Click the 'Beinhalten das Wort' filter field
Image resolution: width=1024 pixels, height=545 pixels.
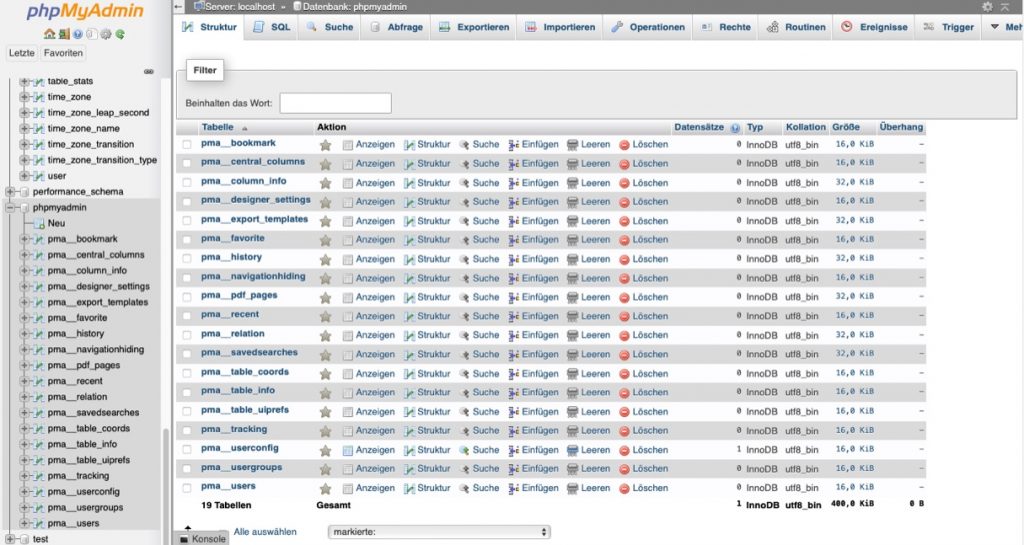(335, 103)
